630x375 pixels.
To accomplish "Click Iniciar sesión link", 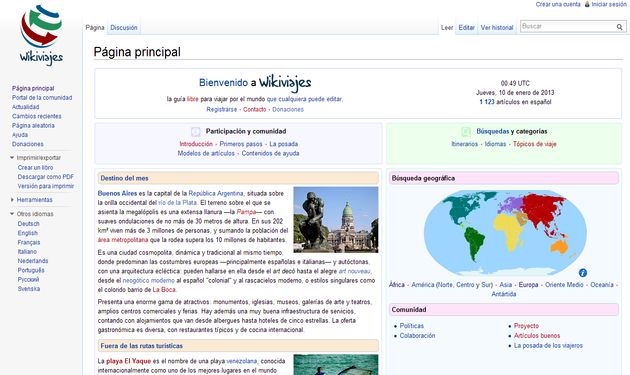I will tap(609, 4).
